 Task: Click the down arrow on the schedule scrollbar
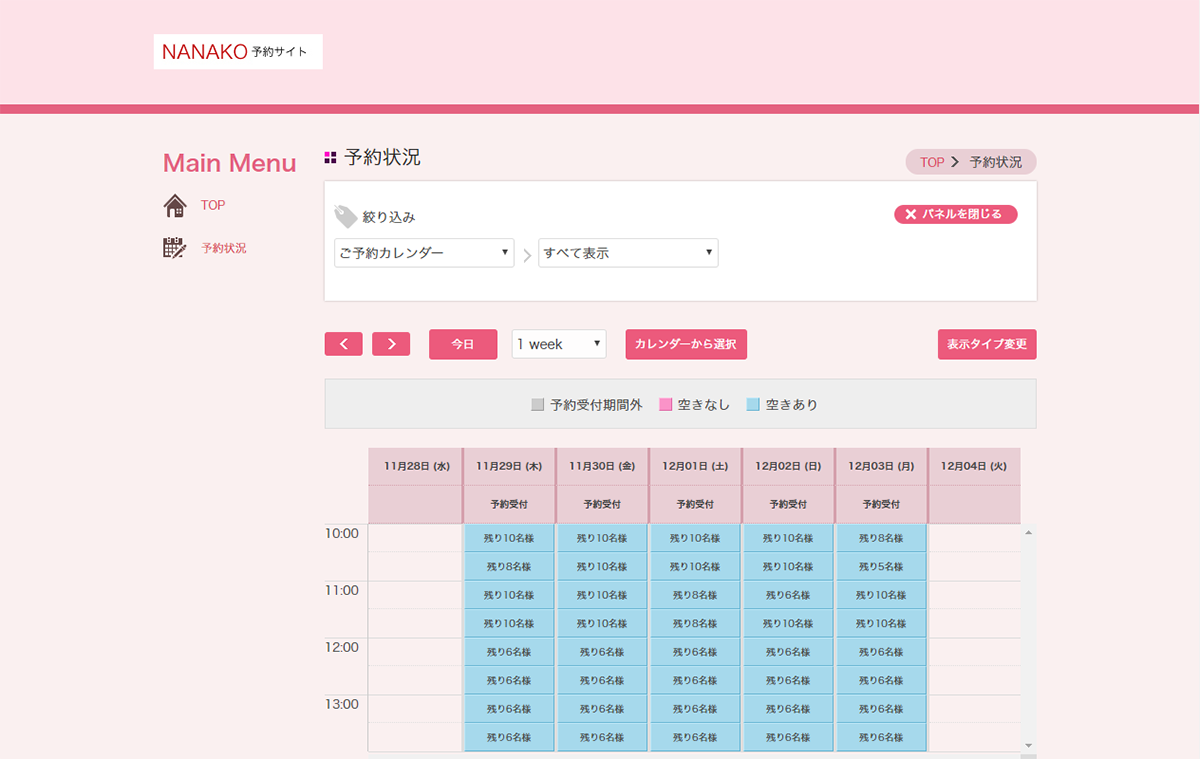1028,745
